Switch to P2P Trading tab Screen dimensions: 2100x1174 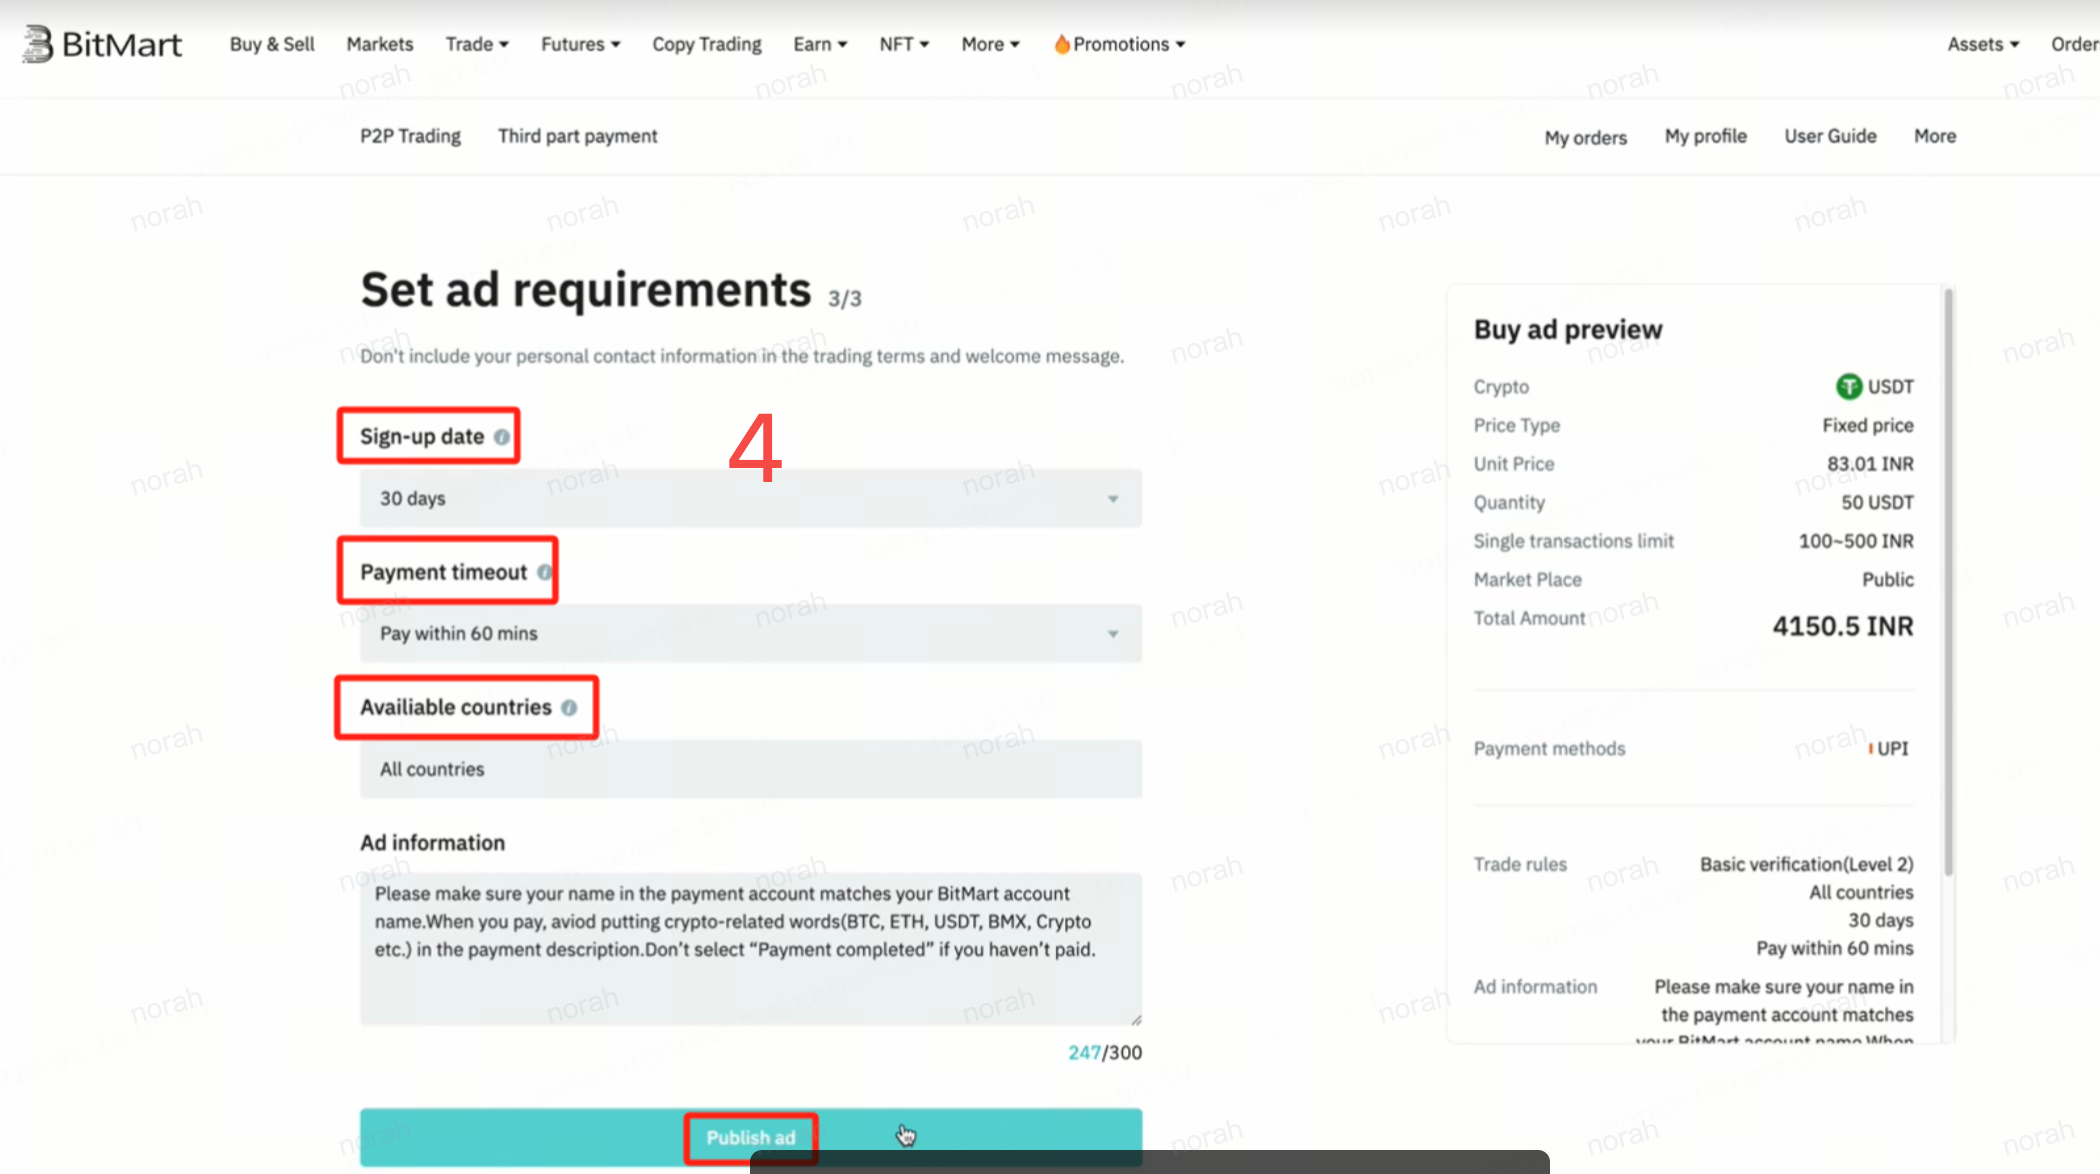tap(411, 136)
